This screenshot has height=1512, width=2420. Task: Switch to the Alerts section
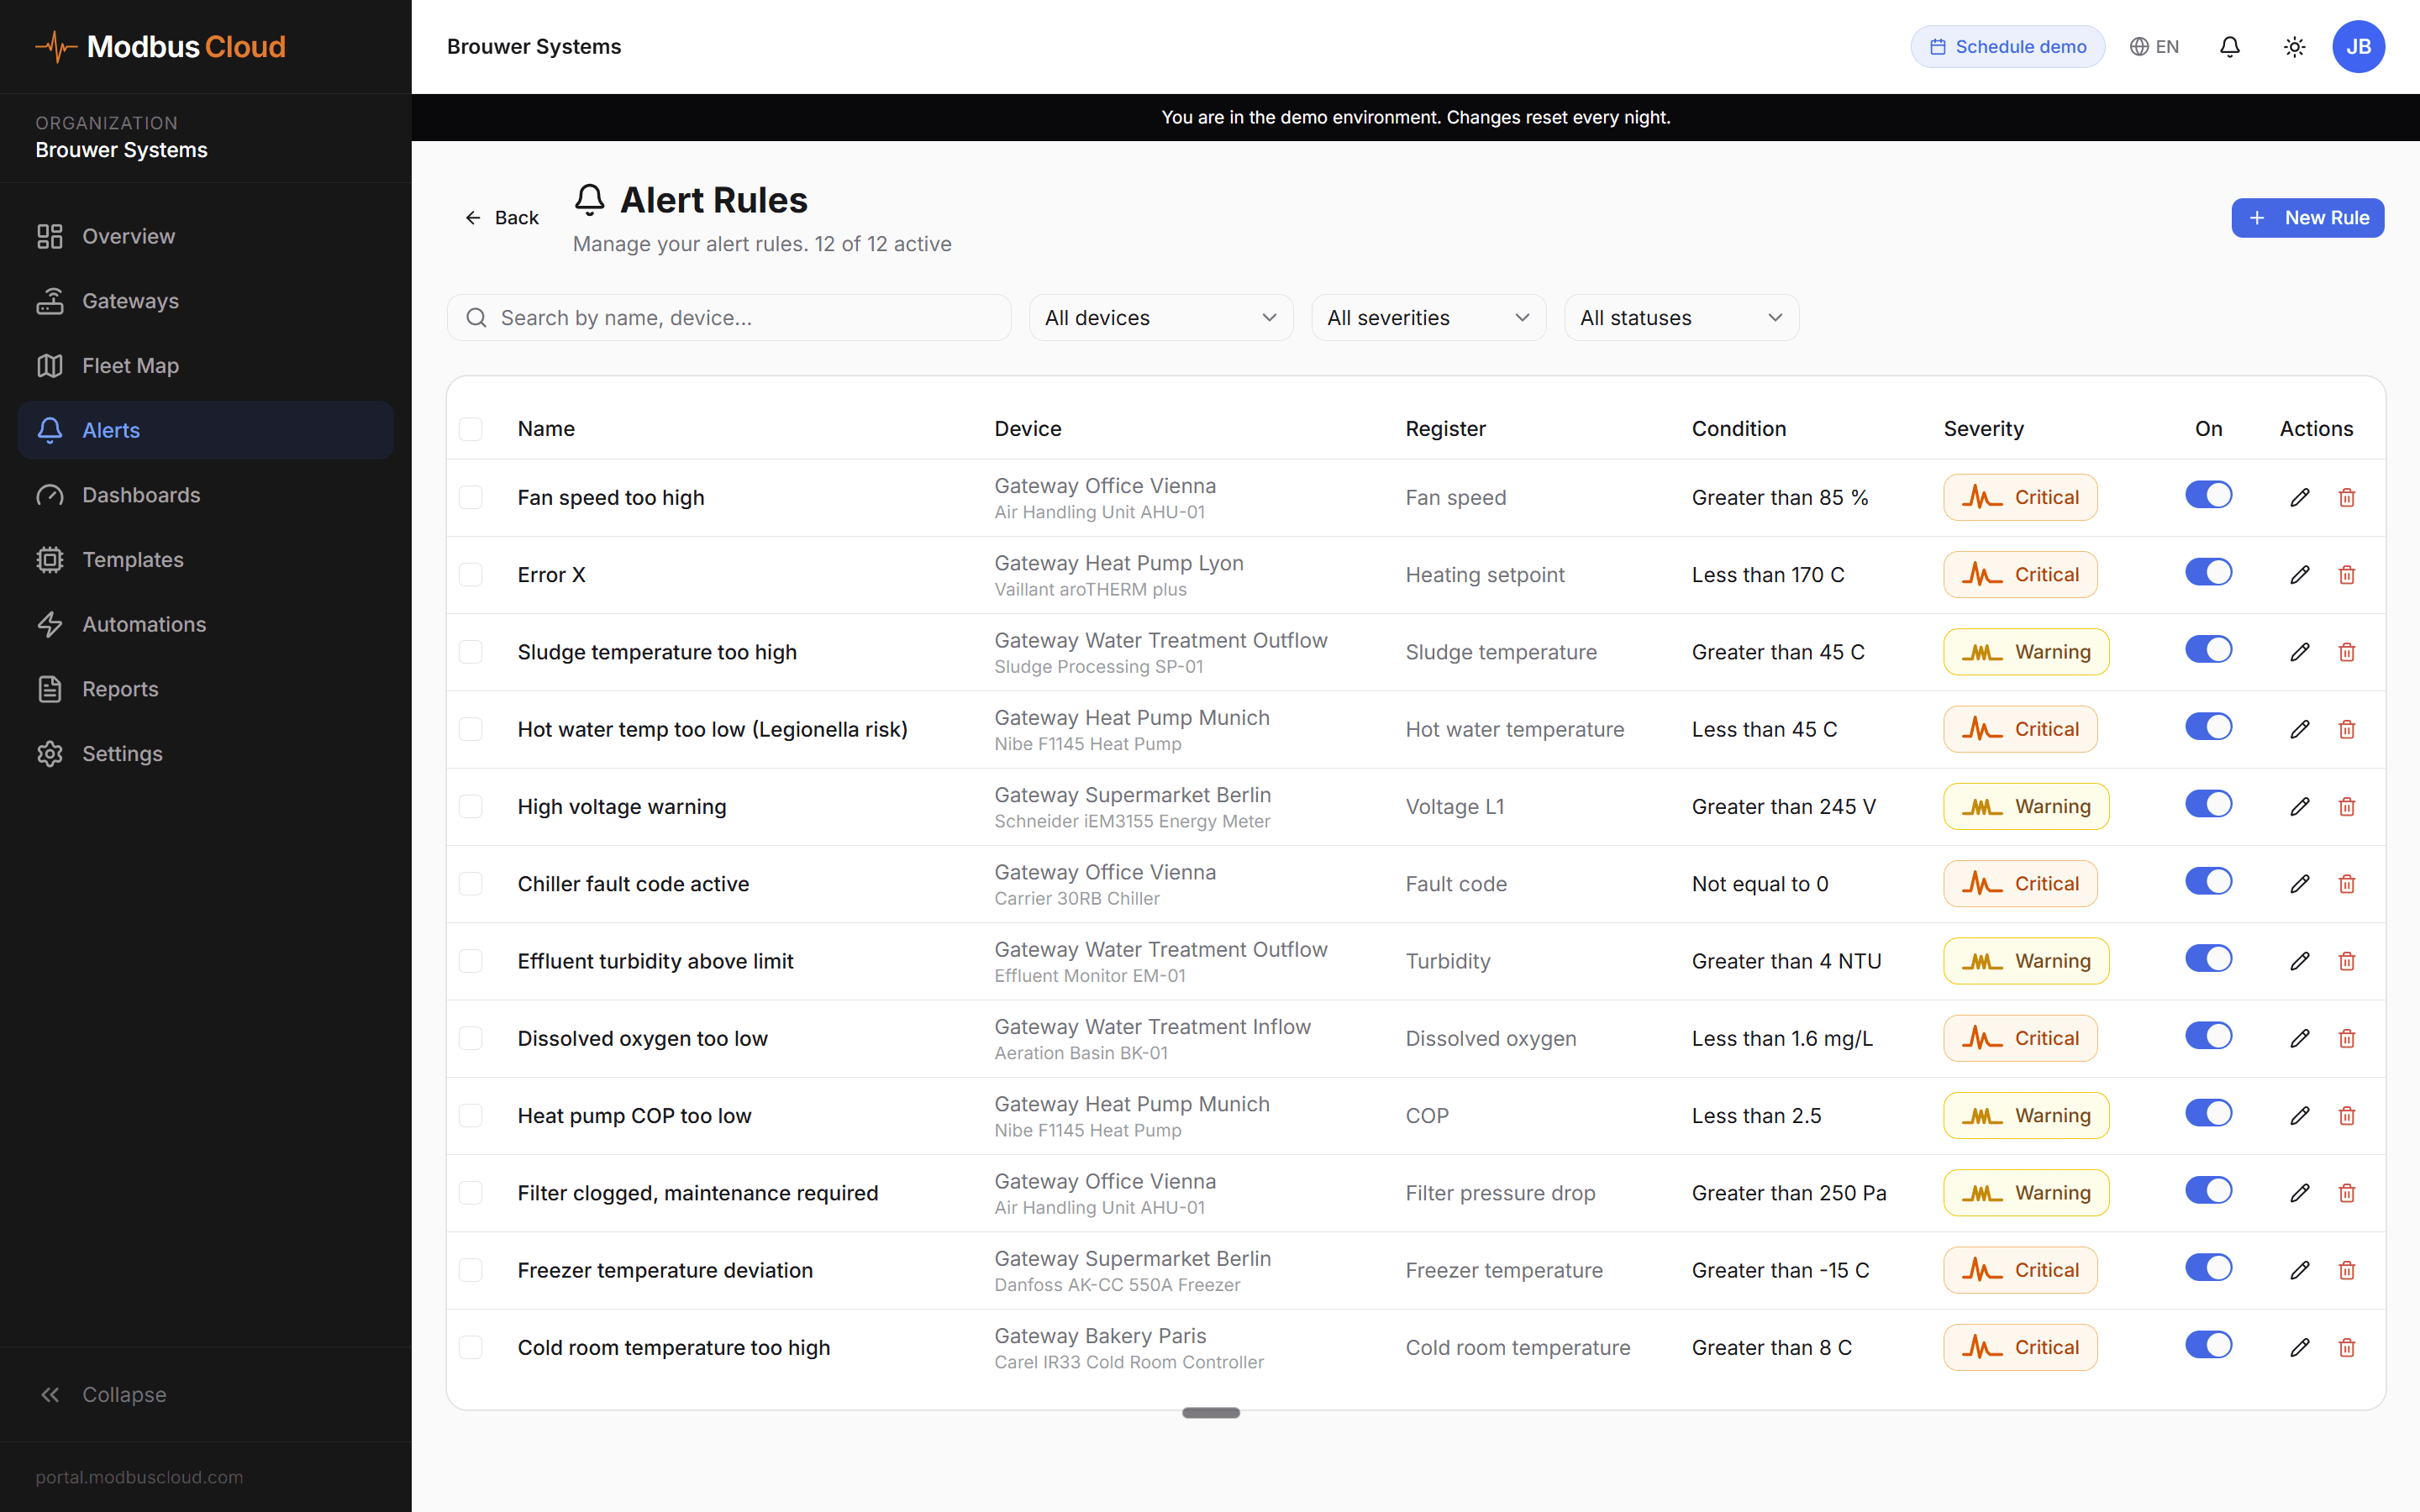point(111,430)
